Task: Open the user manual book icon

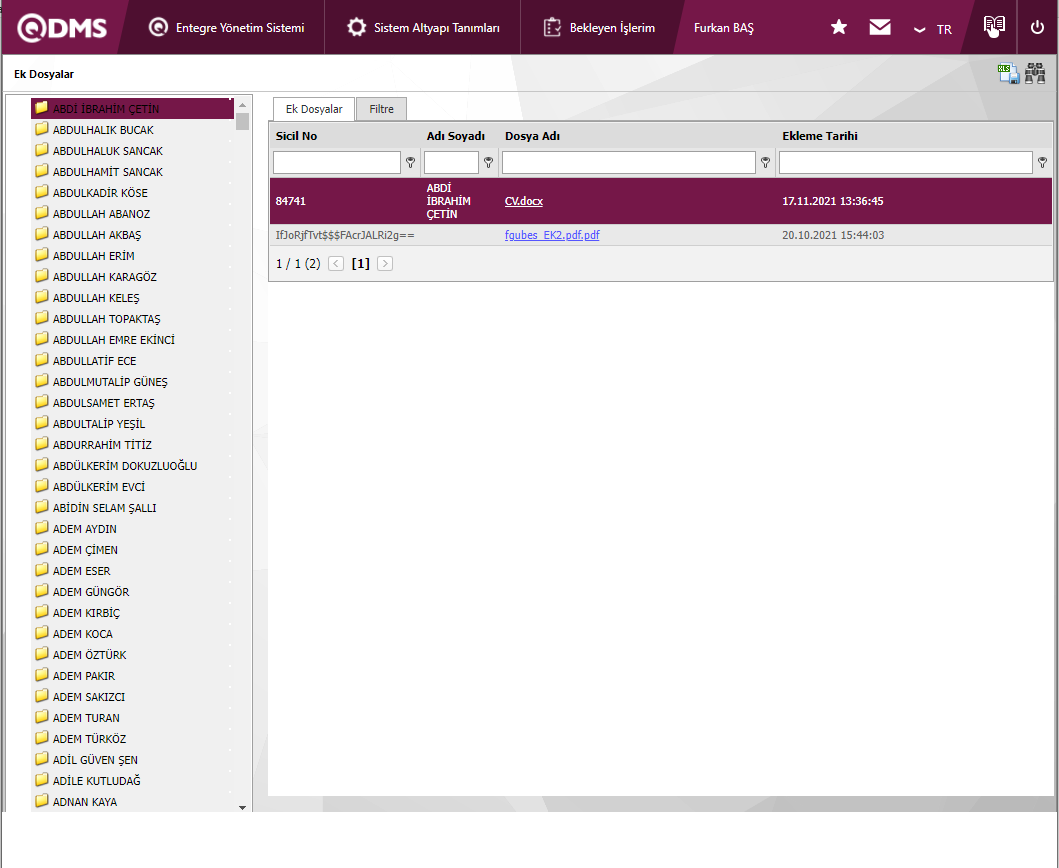Action: 993,27
